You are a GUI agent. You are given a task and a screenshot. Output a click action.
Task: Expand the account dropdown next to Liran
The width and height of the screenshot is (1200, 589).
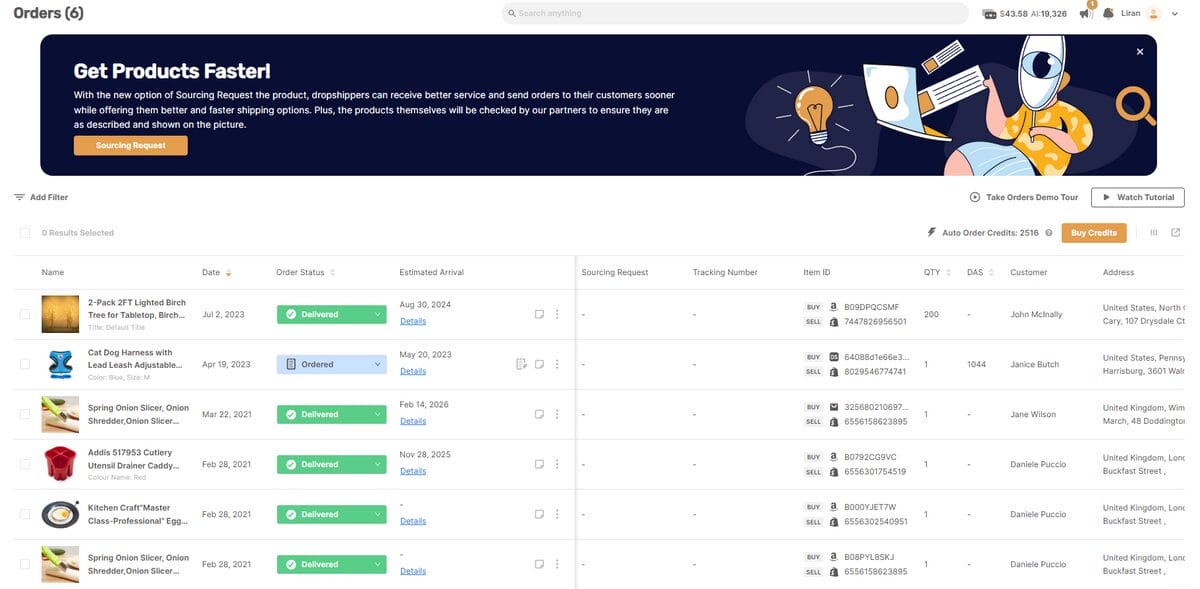coord(1174,13)
